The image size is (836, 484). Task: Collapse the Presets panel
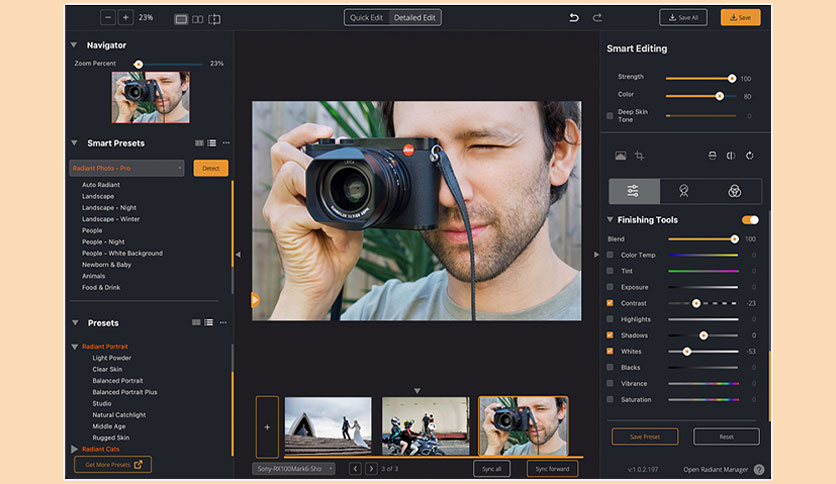pyautogui.click(x=75, y=322)
